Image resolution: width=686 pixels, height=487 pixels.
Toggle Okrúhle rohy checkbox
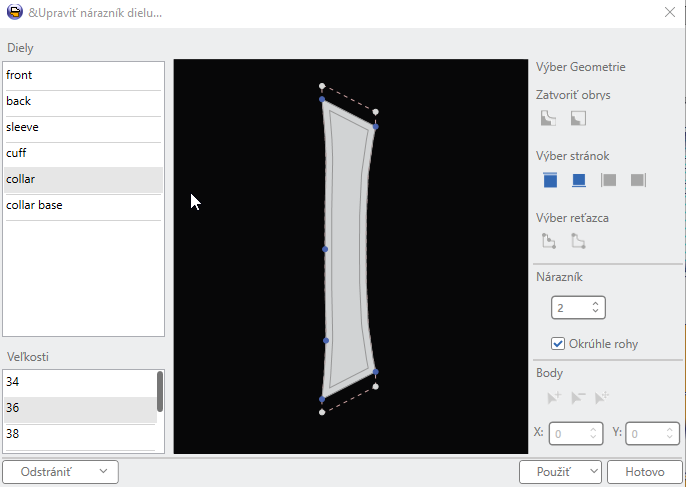[557, 343]
